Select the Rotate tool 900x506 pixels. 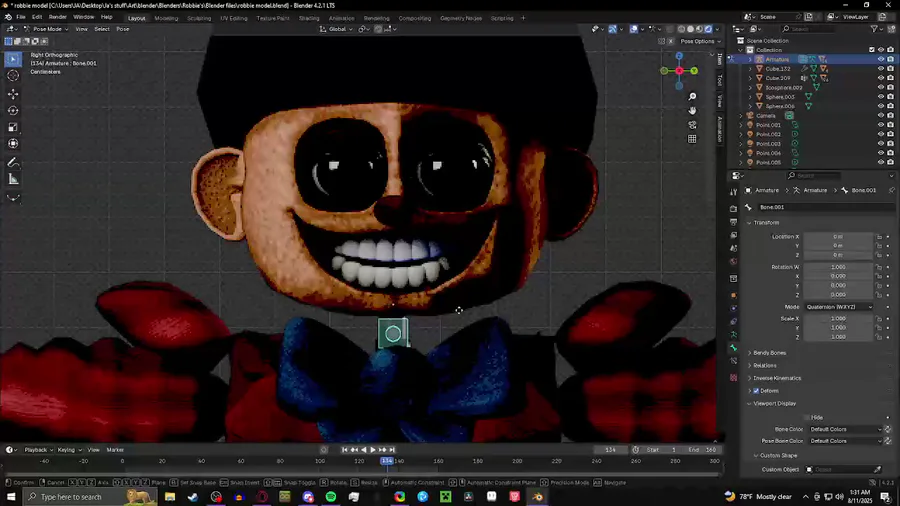[x=13, y=110]
